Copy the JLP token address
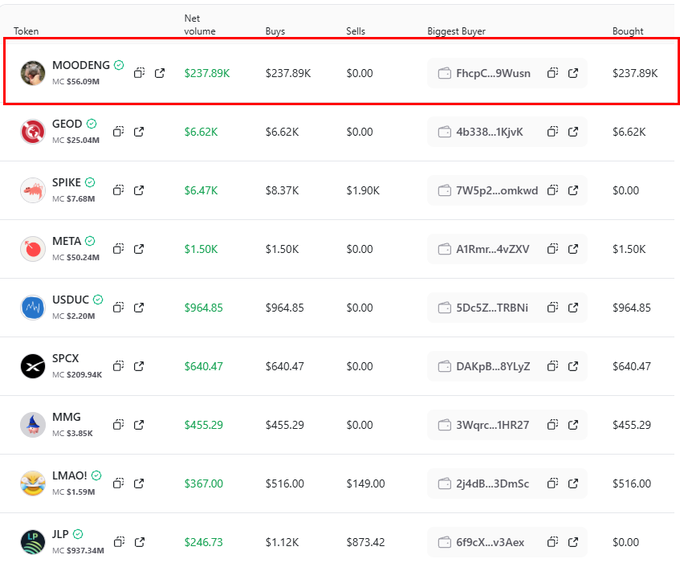The height and width of the screenshot is (563, 680). coord(118,542)
